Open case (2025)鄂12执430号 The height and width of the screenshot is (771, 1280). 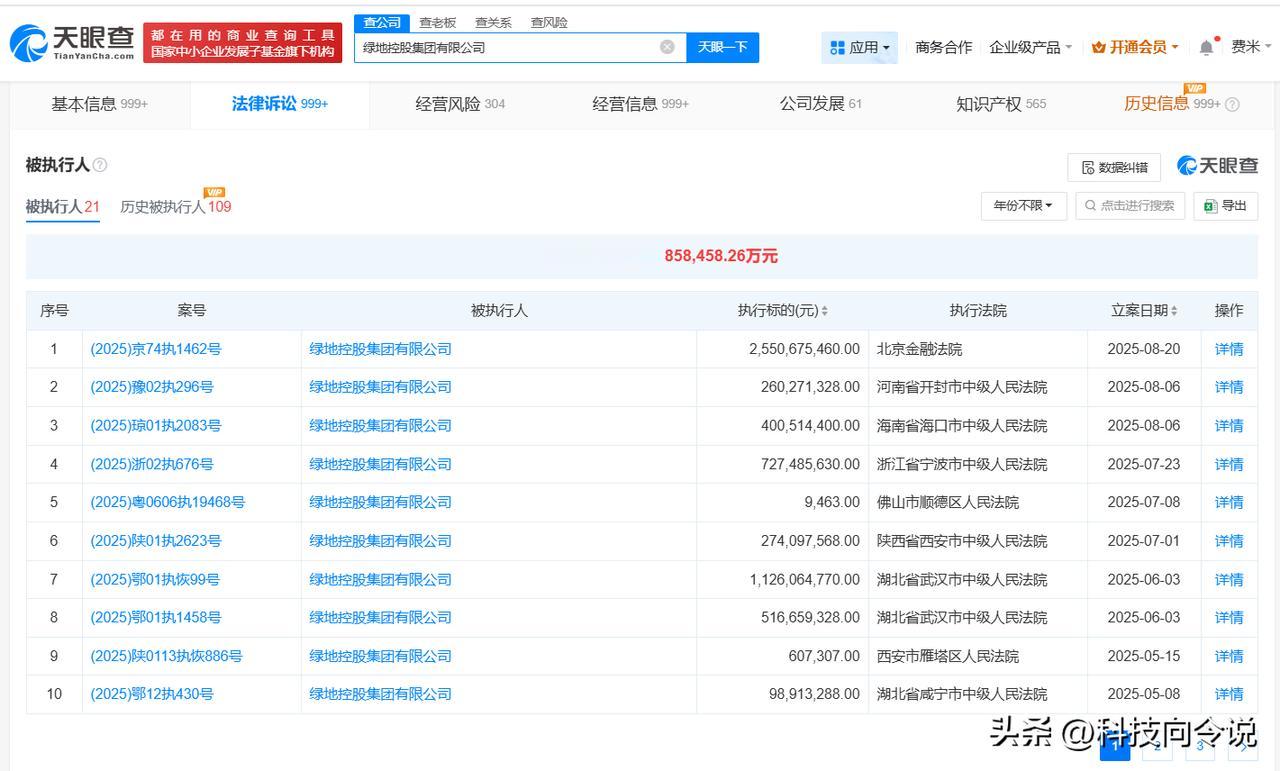pyautogui.click(x=151, y=694)
